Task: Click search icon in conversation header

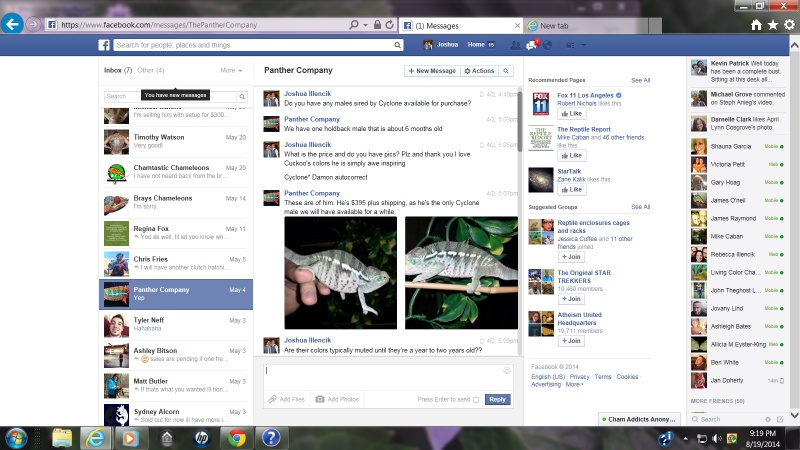Action: click(506, 71)
